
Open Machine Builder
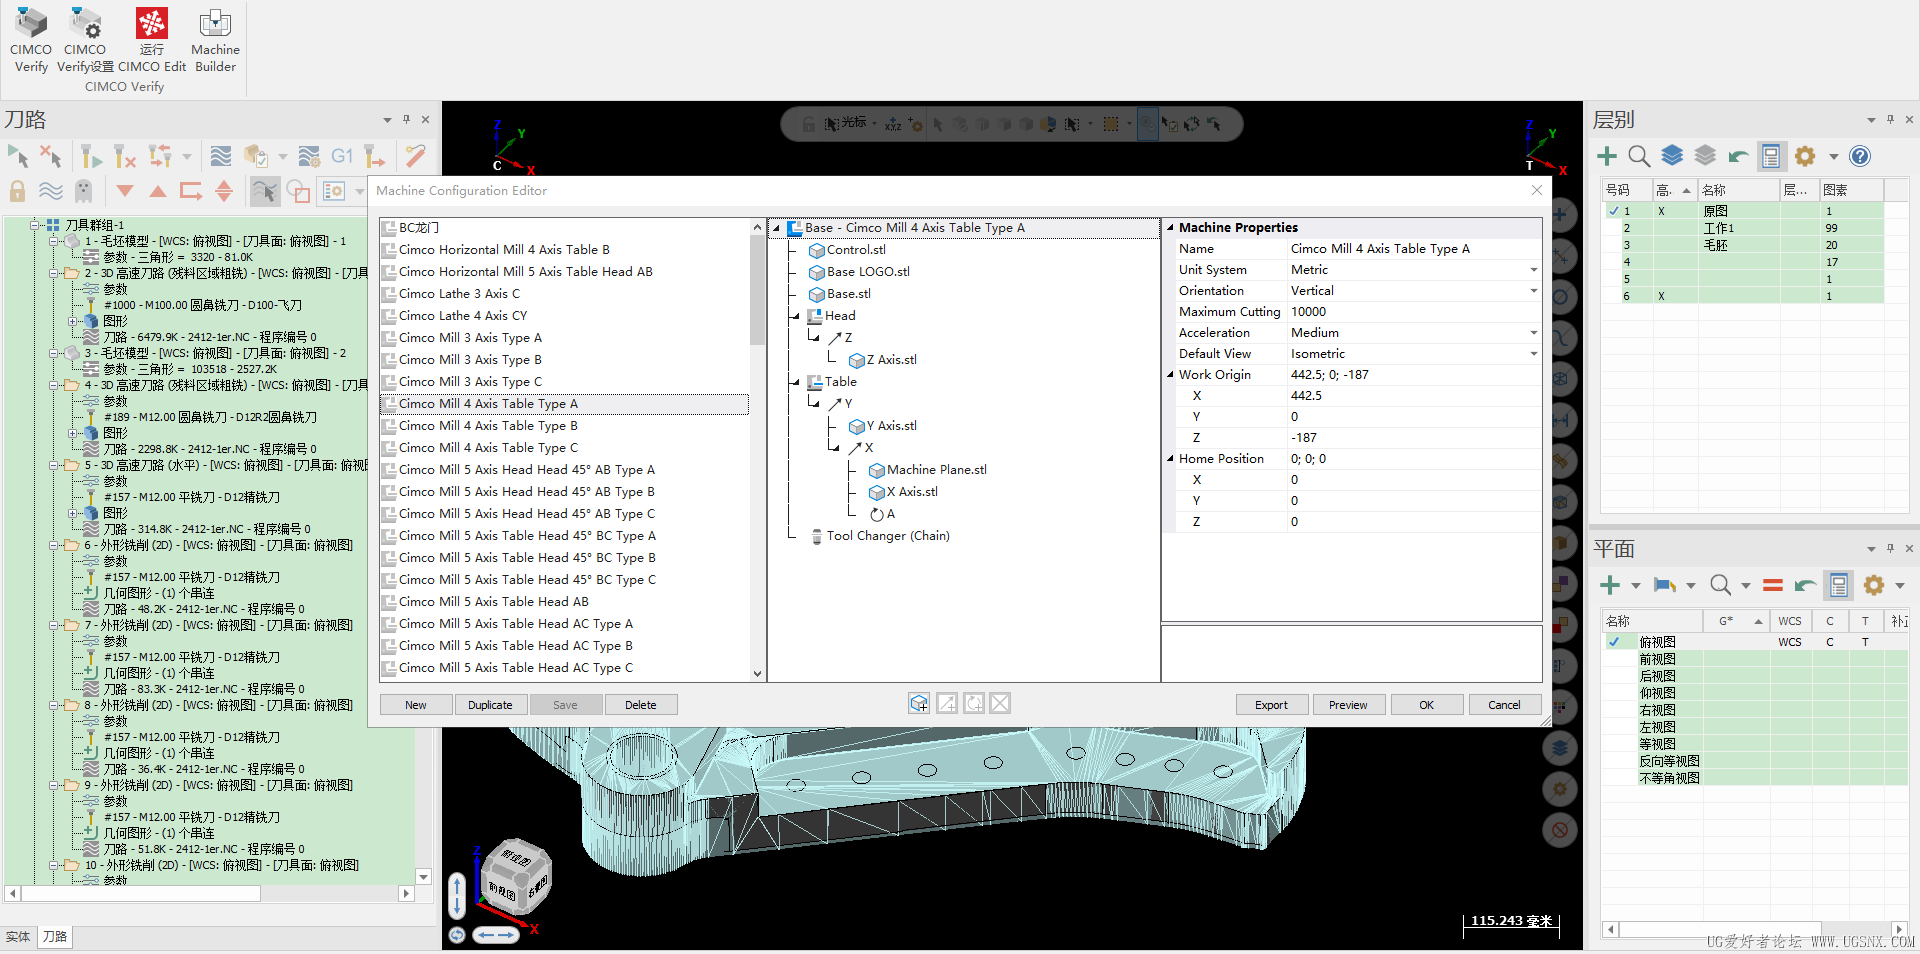tap(215, 40)
